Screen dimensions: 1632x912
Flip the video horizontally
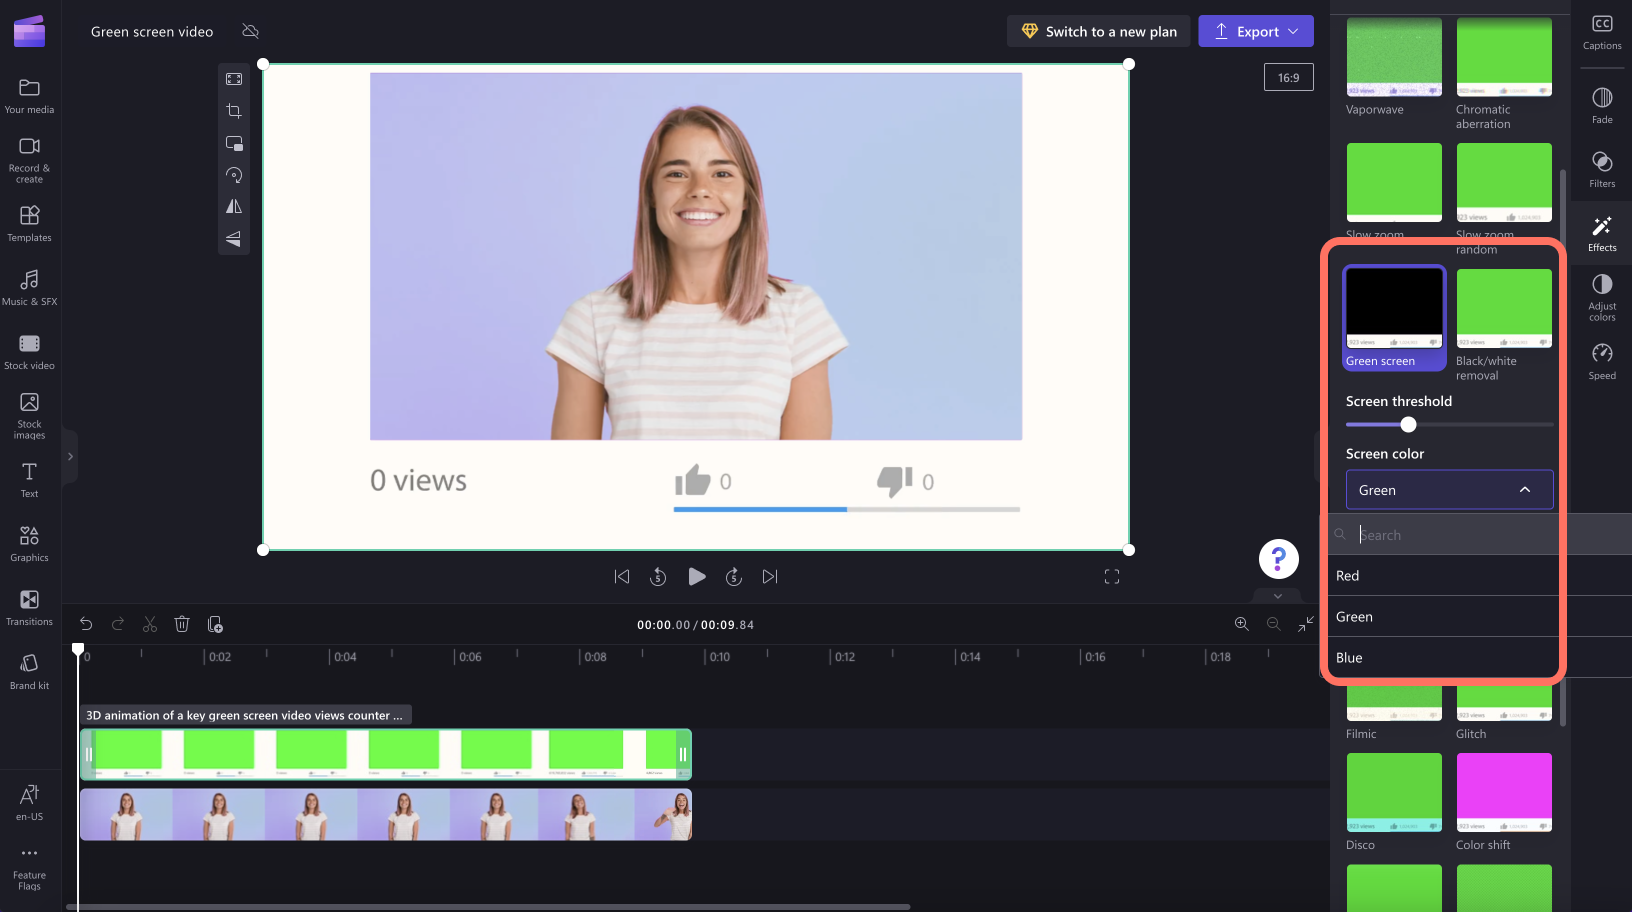pyautogui.click(x=234, y=207)
